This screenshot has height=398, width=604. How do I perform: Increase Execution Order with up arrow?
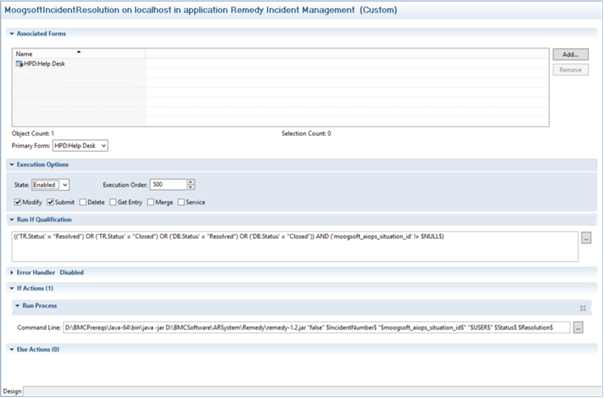pyautogui.click(x=191, y=182)
